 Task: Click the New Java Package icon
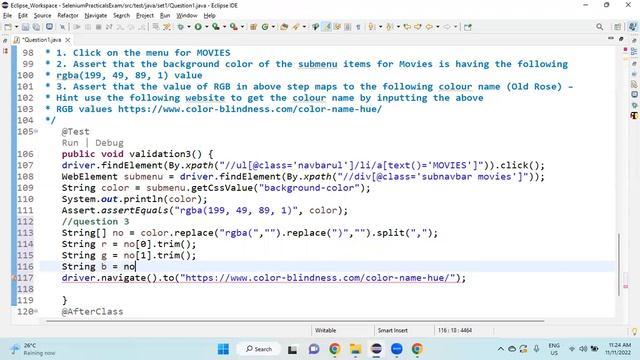pos(253,27)
